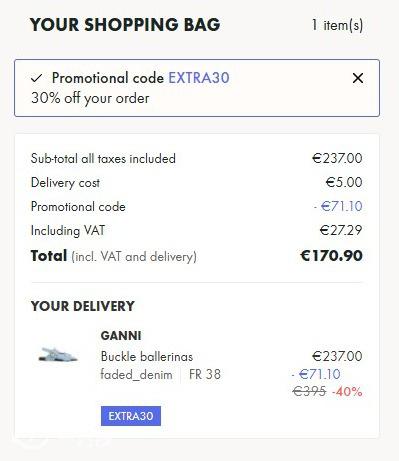
Task: Open the GANNI brand name
Action: click(x=121, y=336)
